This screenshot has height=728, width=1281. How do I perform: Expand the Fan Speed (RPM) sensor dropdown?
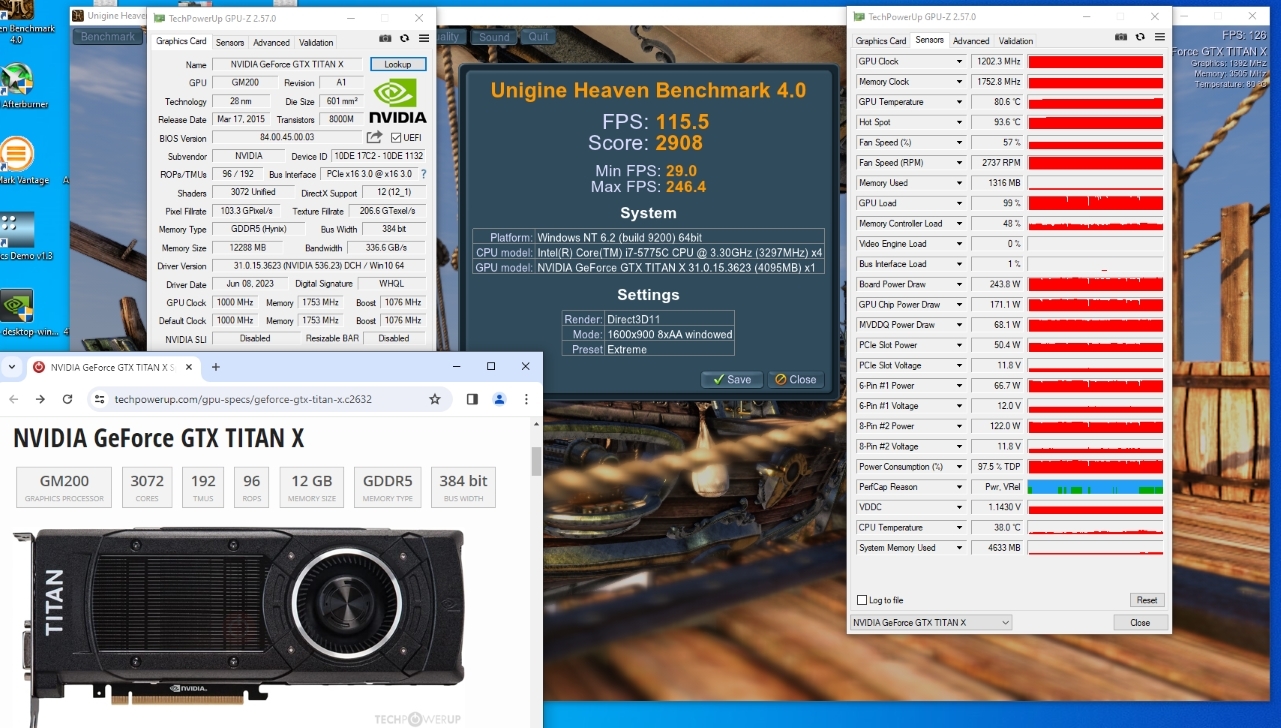pos(960,163)
